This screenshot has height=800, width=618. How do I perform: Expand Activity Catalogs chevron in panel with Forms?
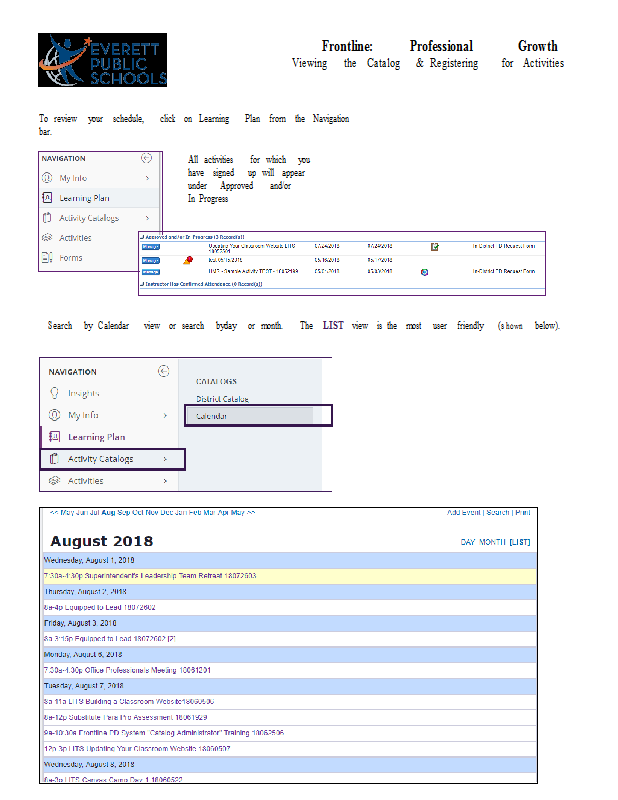(147, 218)
